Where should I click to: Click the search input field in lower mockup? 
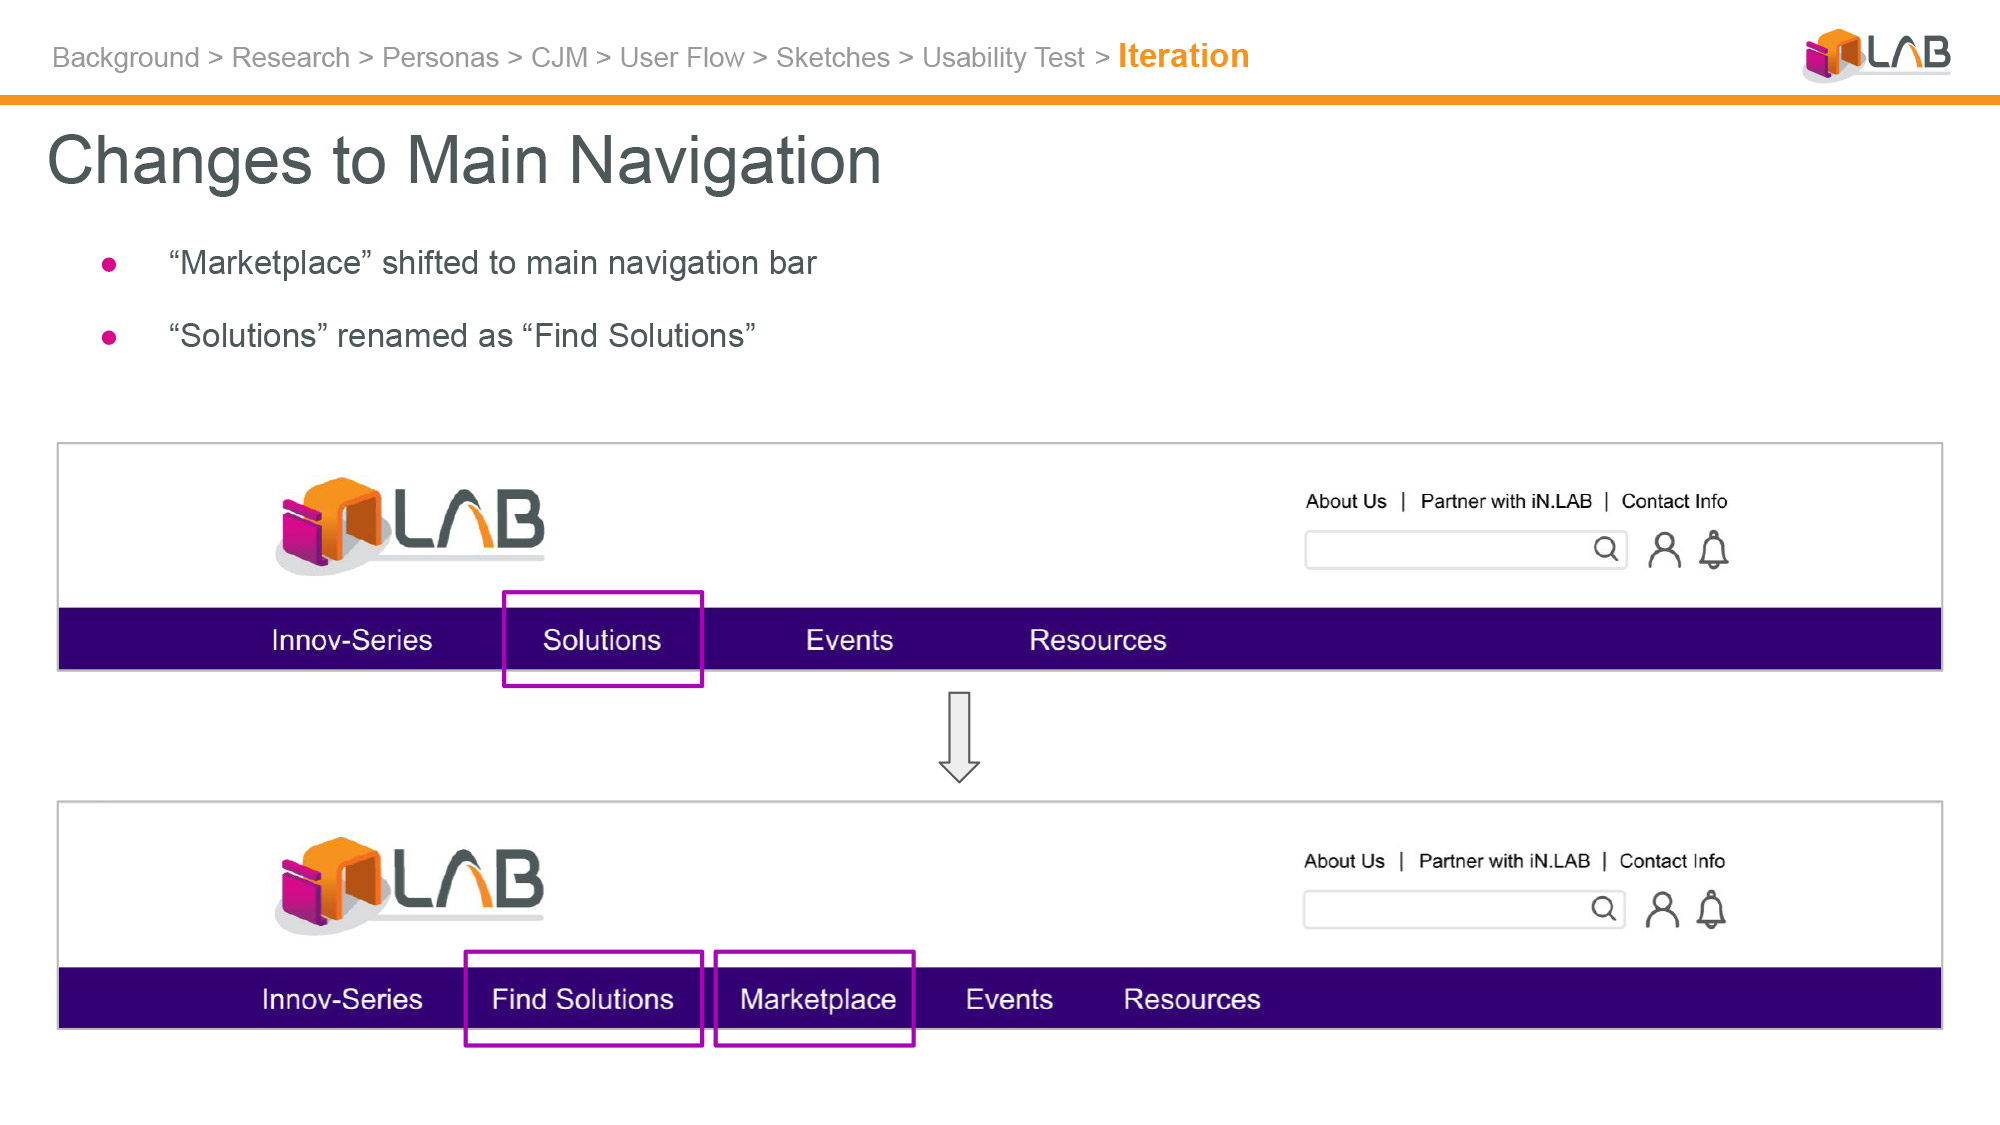(1464, 909)
